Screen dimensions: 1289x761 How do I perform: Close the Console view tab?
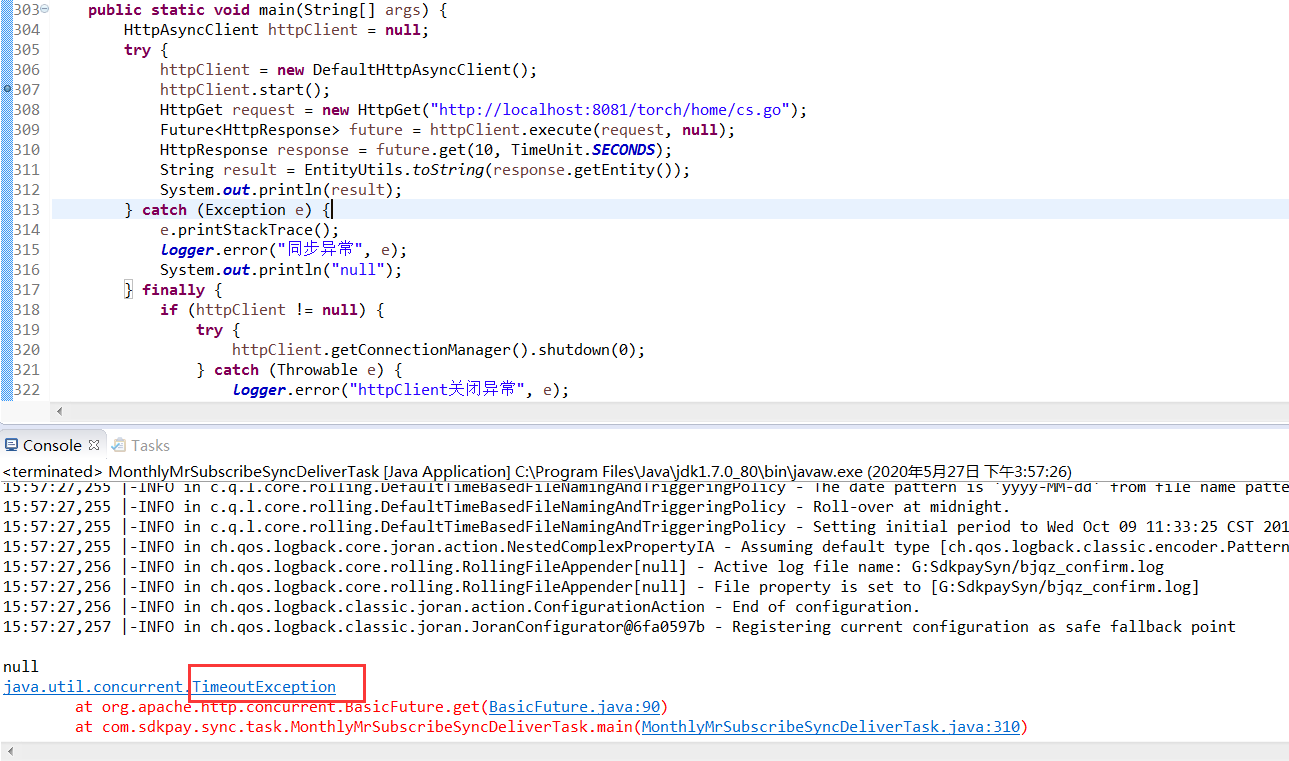point(95,444)
